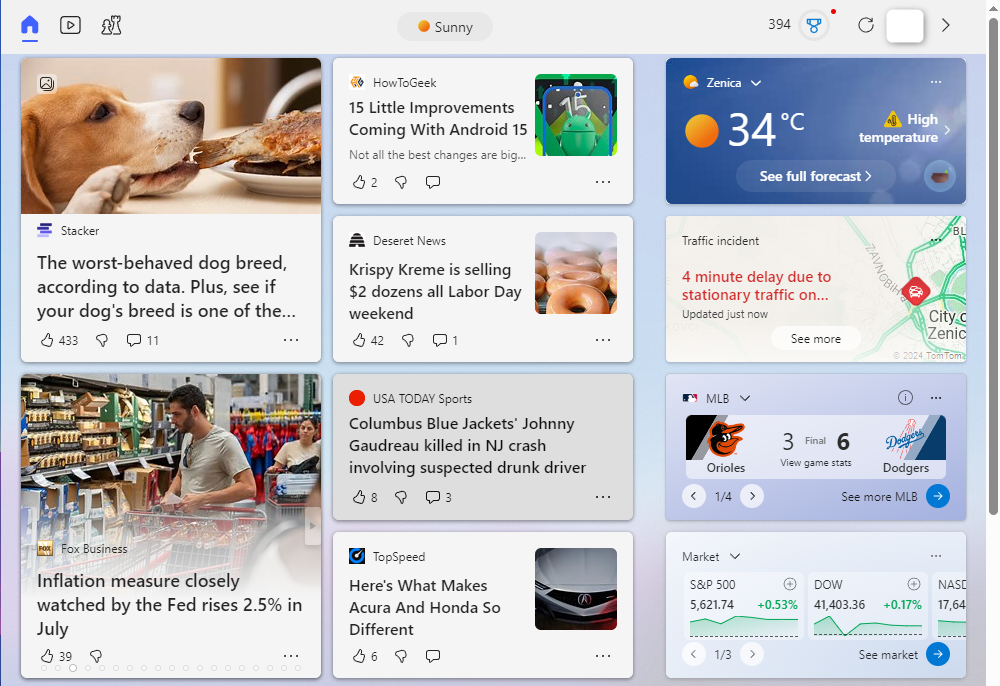Click See full forecast
The height and width of the screenshot is (686, 1000).
click(816, 177)
